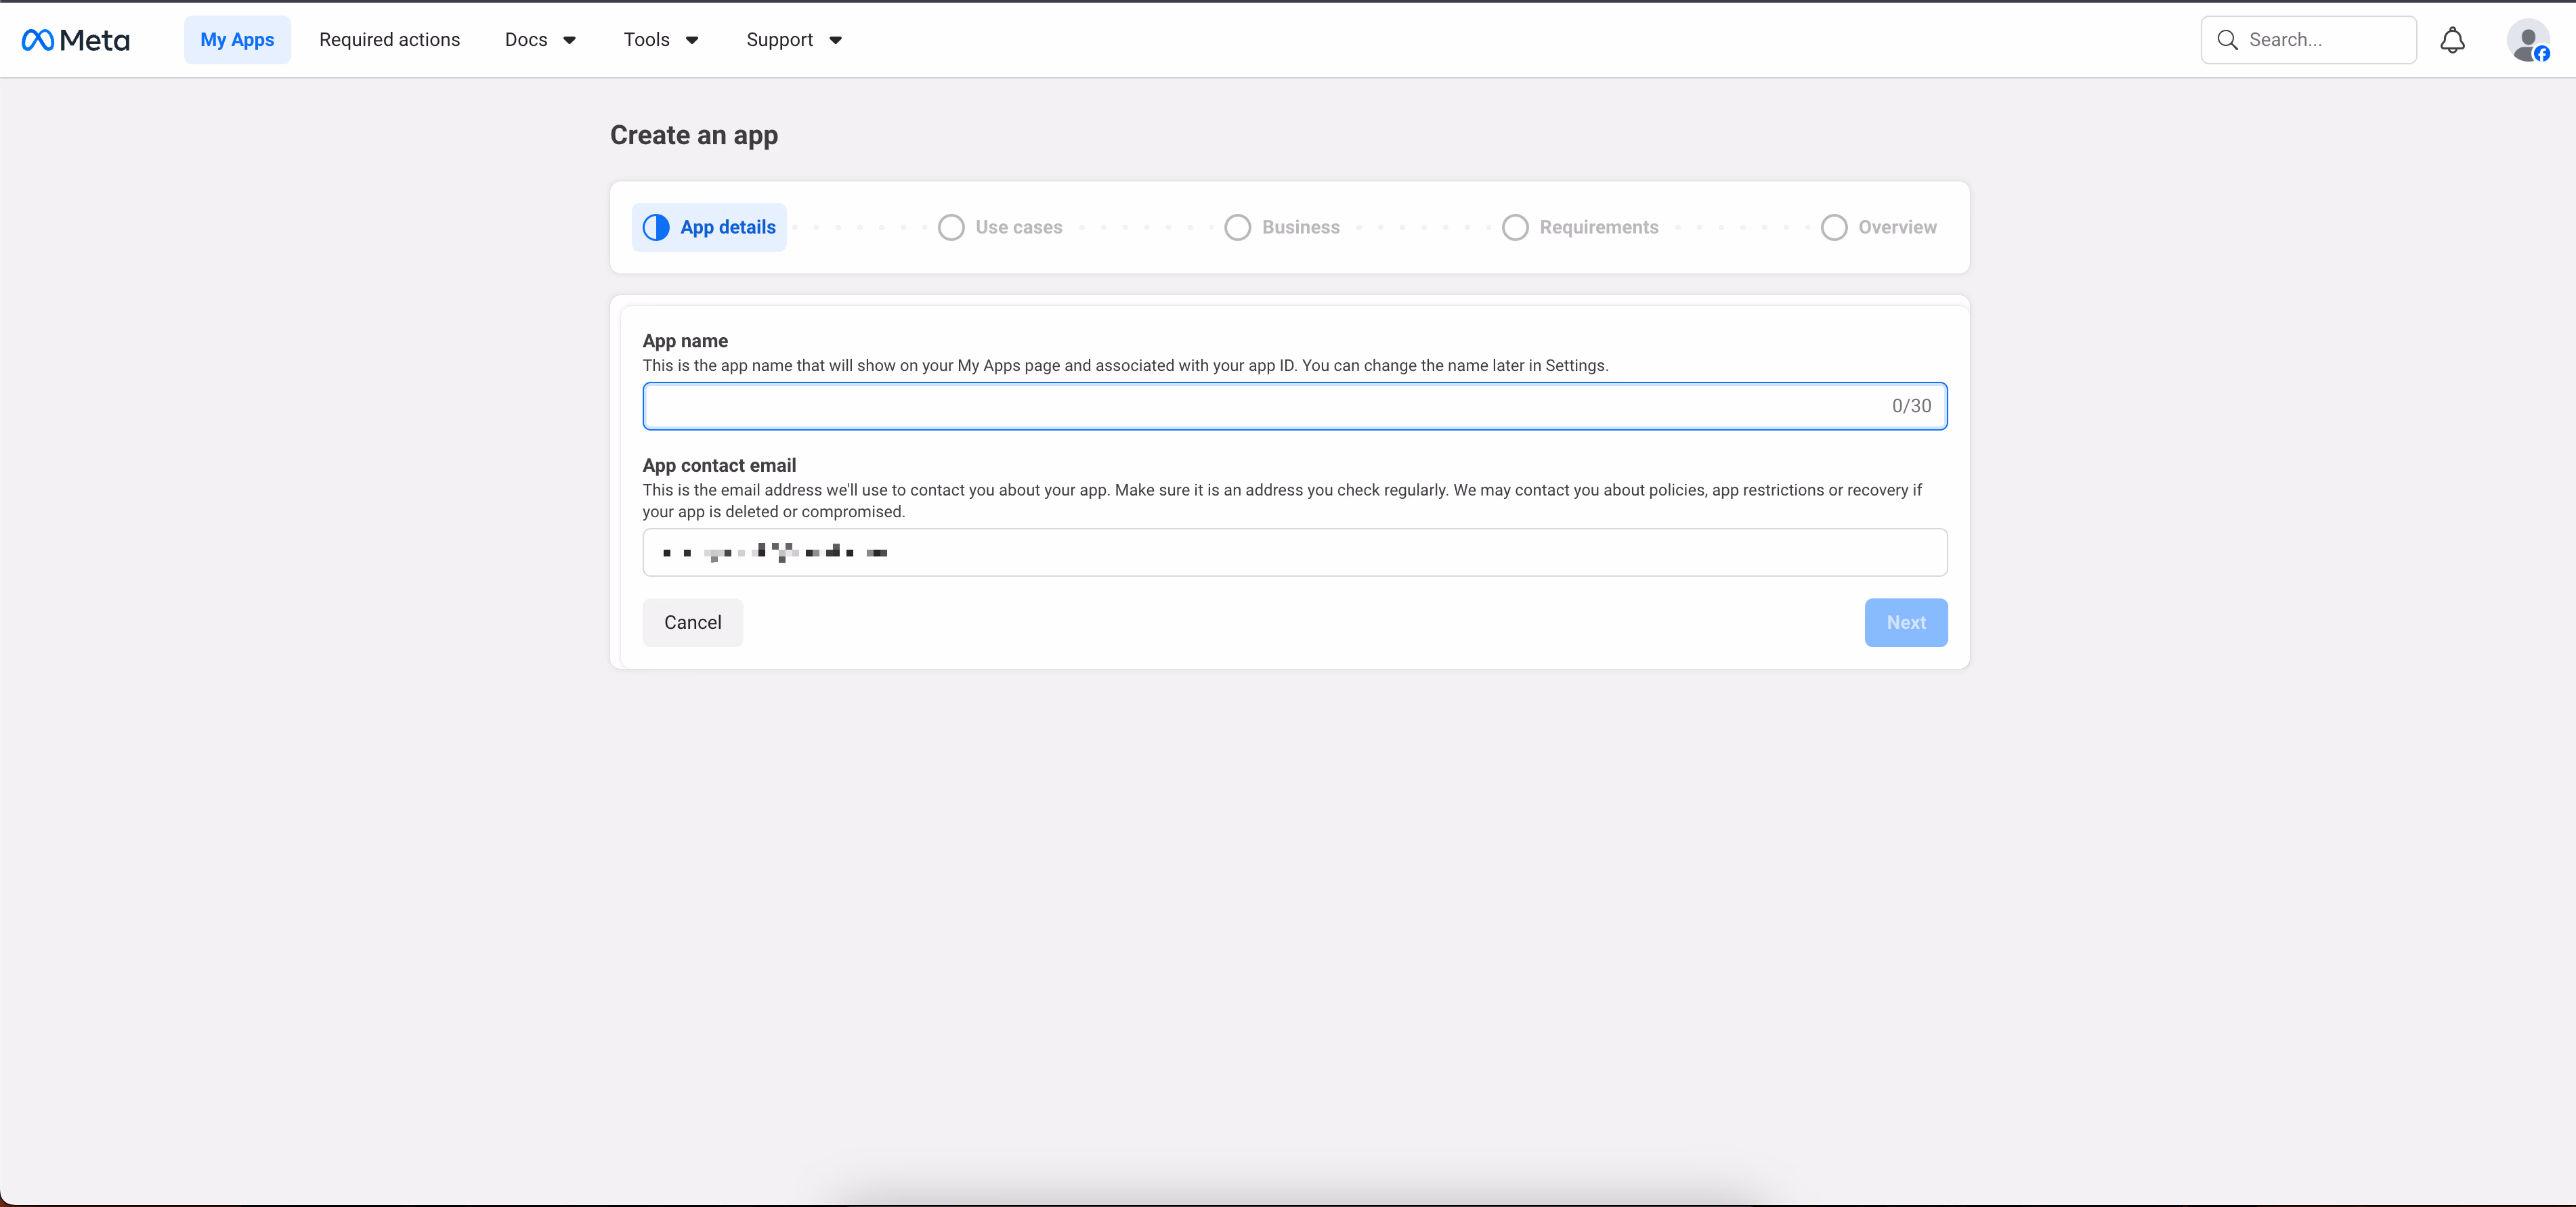
Task: Click inside the Search box
Action: point(2320,40)
